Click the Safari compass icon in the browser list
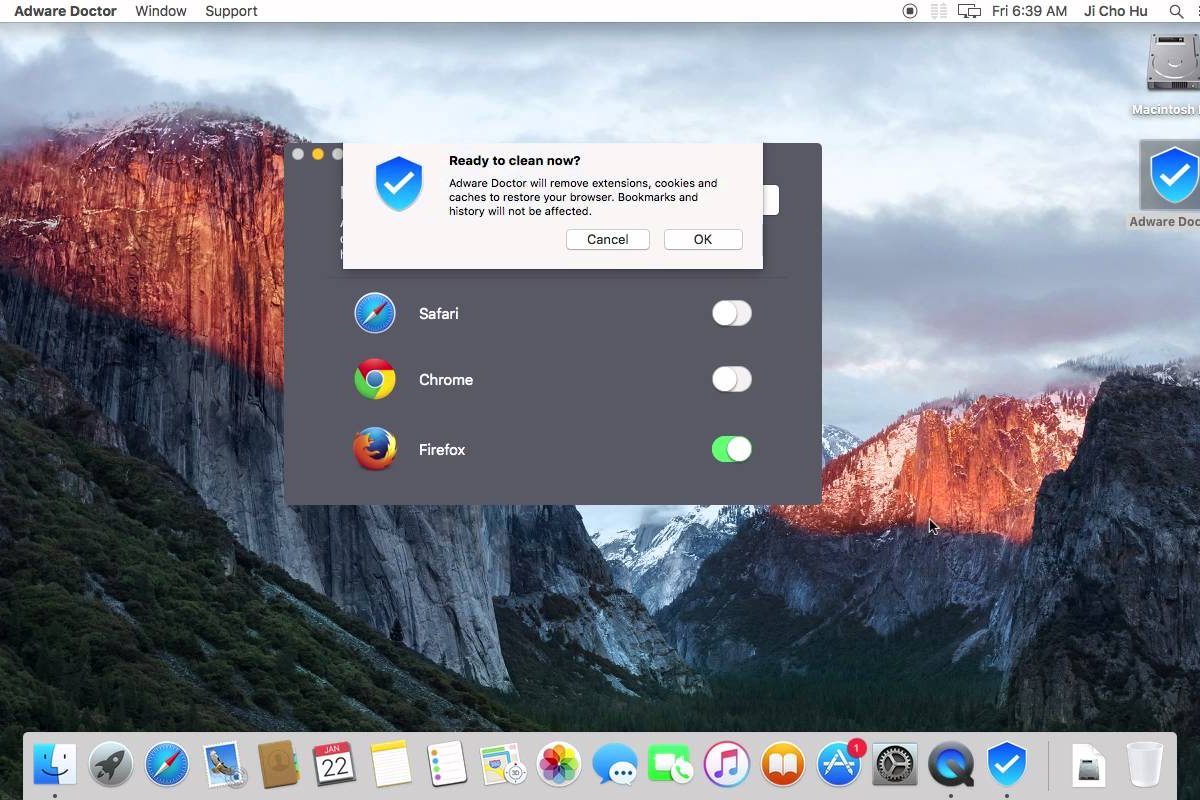Screen dimensions: 1200x800 point(375,313)
